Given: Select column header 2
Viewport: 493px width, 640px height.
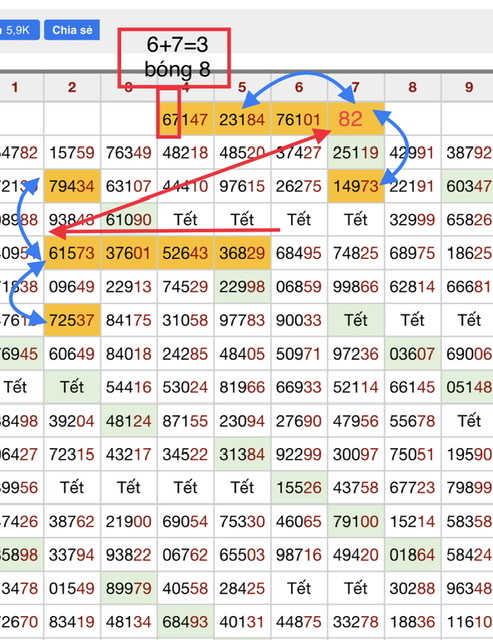Looking at the screenshot, I should tap(72, 87).
